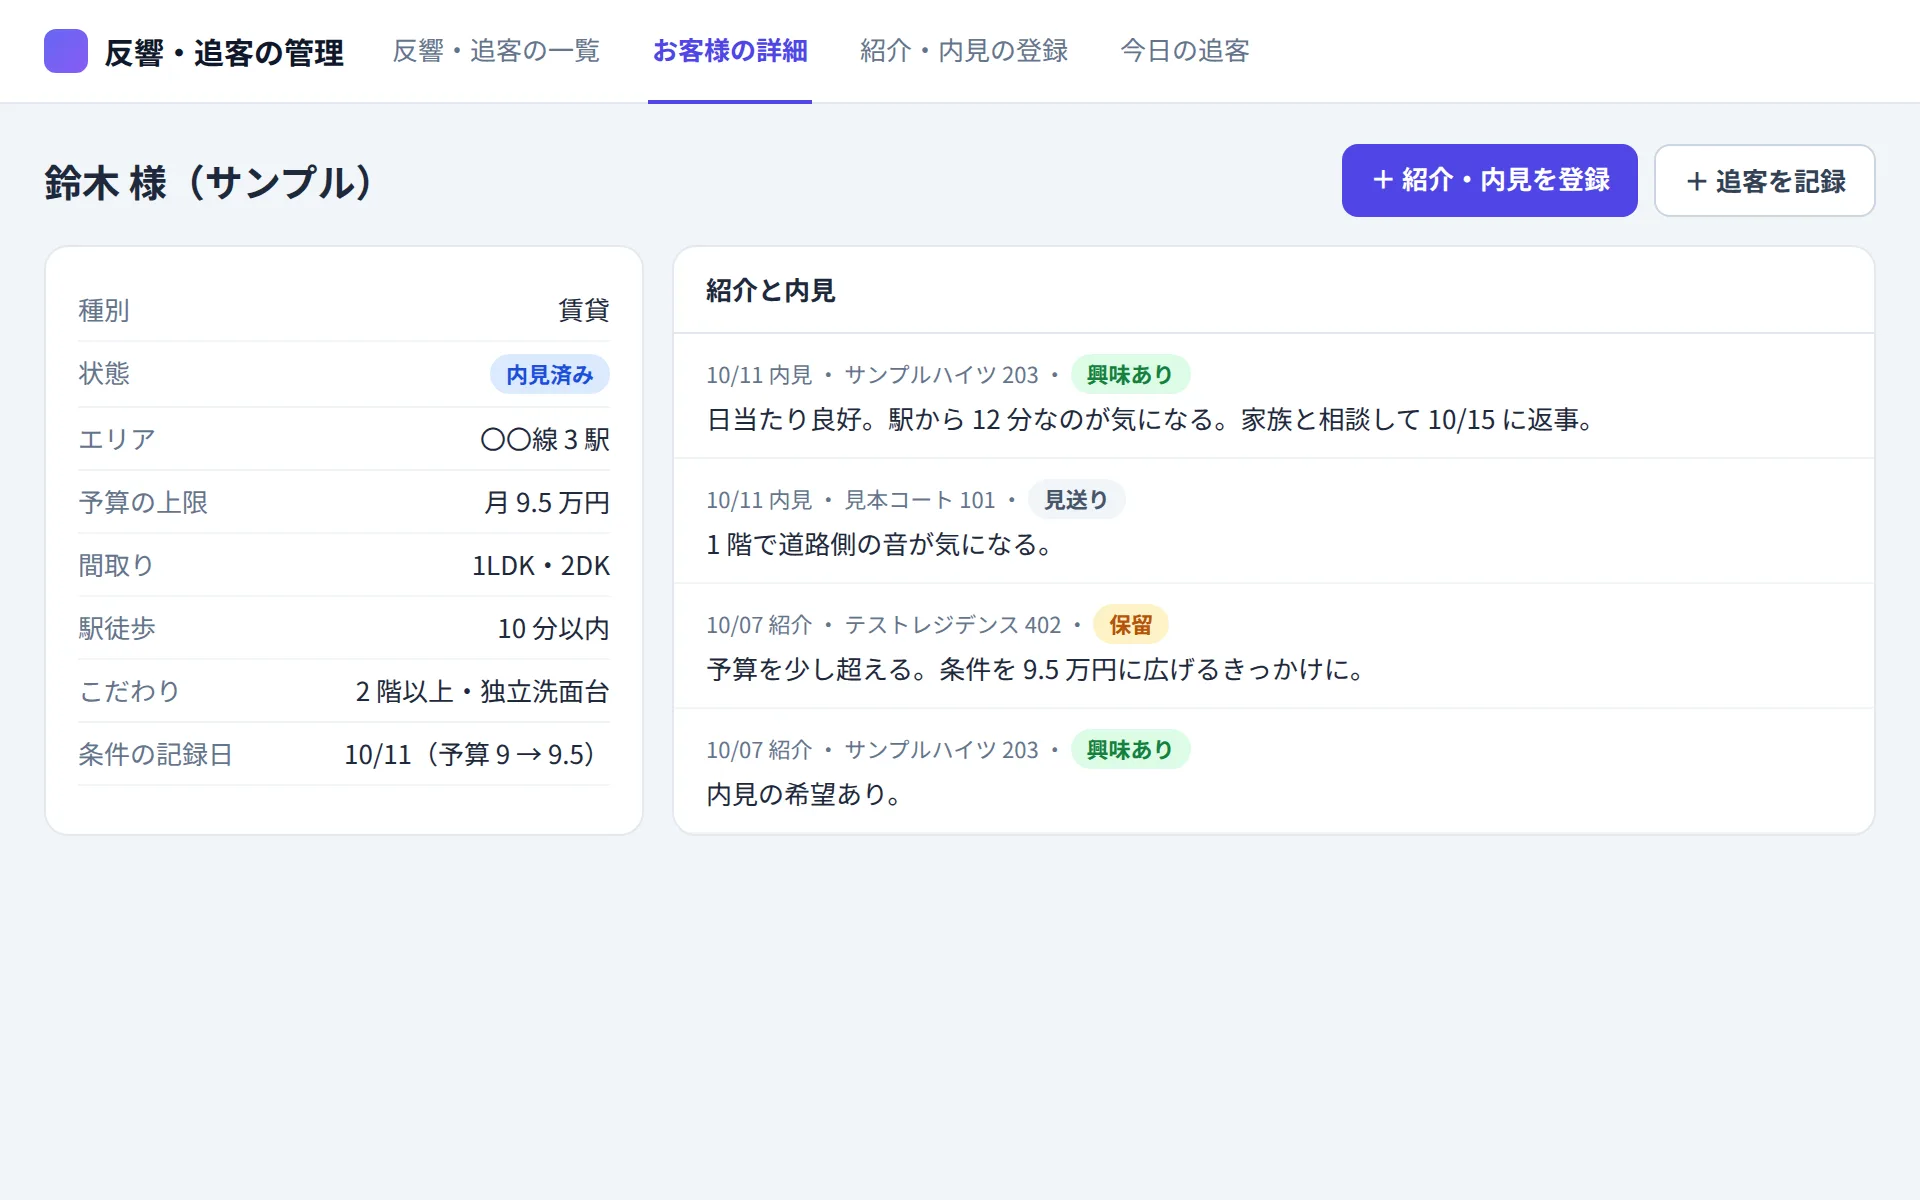Click the 2 階以上・独立洗面台 value
The image size is (1920, 1200).
(483, 691)
